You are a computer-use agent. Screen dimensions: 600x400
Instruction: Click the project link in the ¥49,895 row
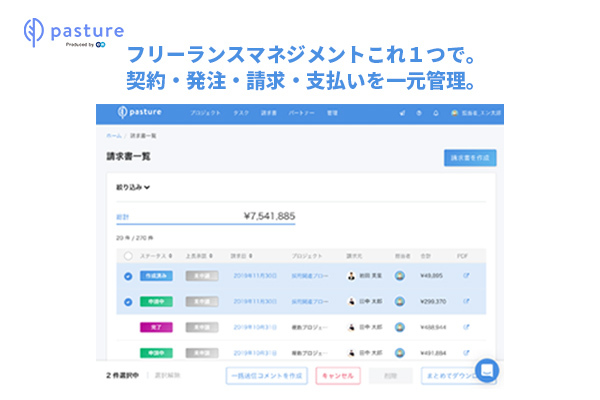pyautogui.click(x=310, y=276)
